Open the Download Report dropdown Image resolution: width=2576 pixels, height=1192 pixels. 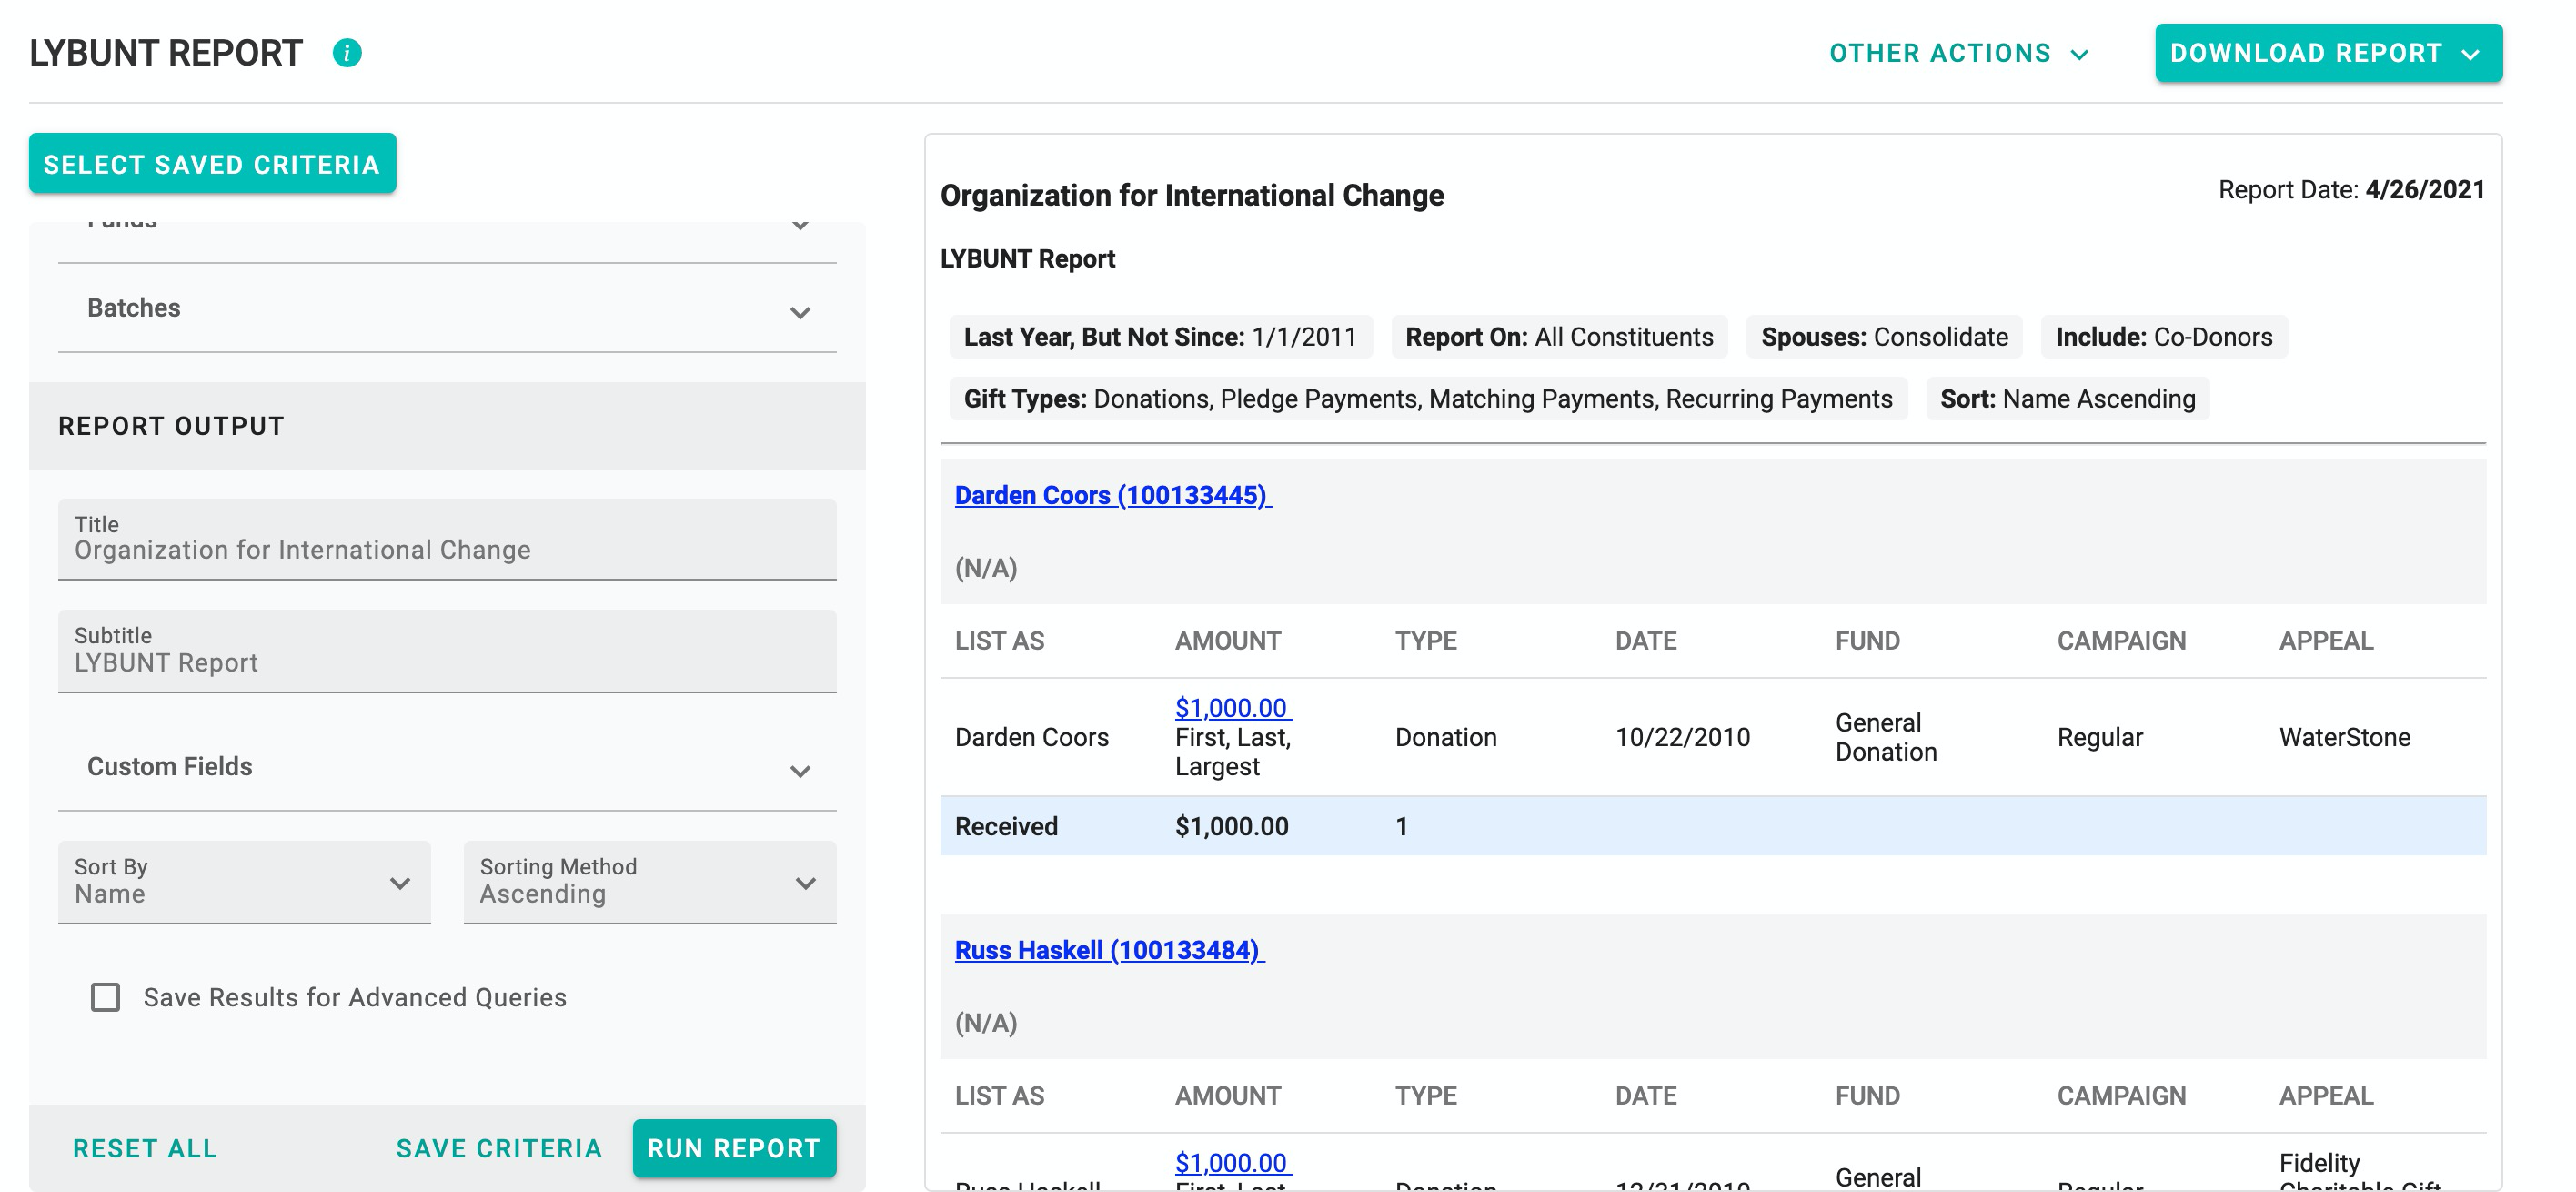coord(2327,53)
